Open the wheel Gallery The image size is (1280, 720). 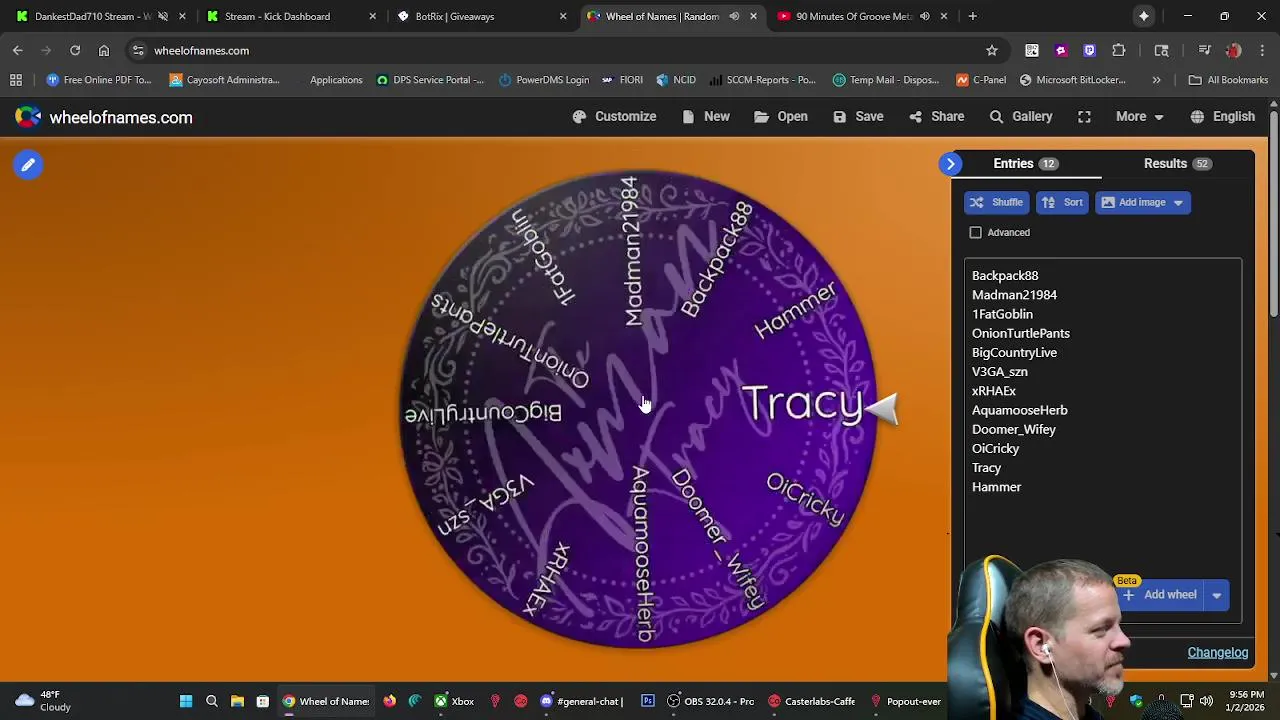pyautogui.click(x=1021, y=117)
